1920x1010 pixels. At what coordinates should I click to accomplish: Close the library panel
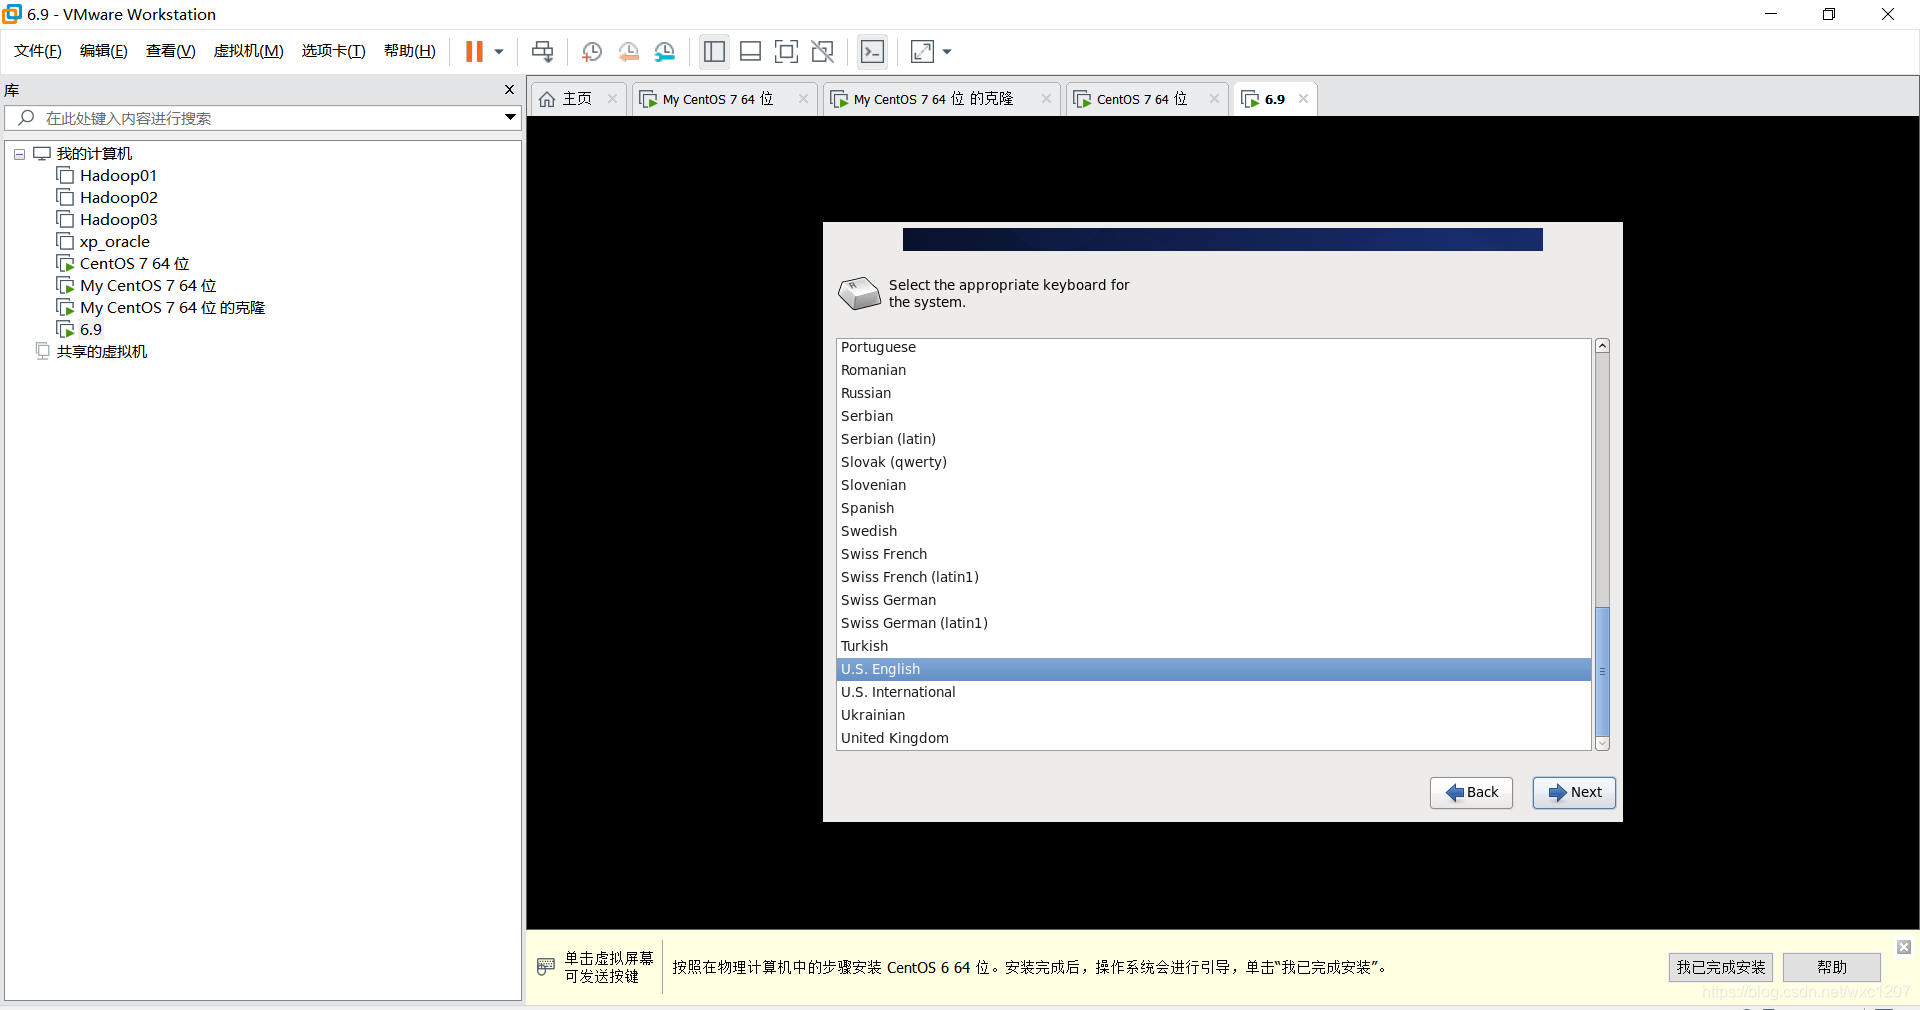coord(509,90)
